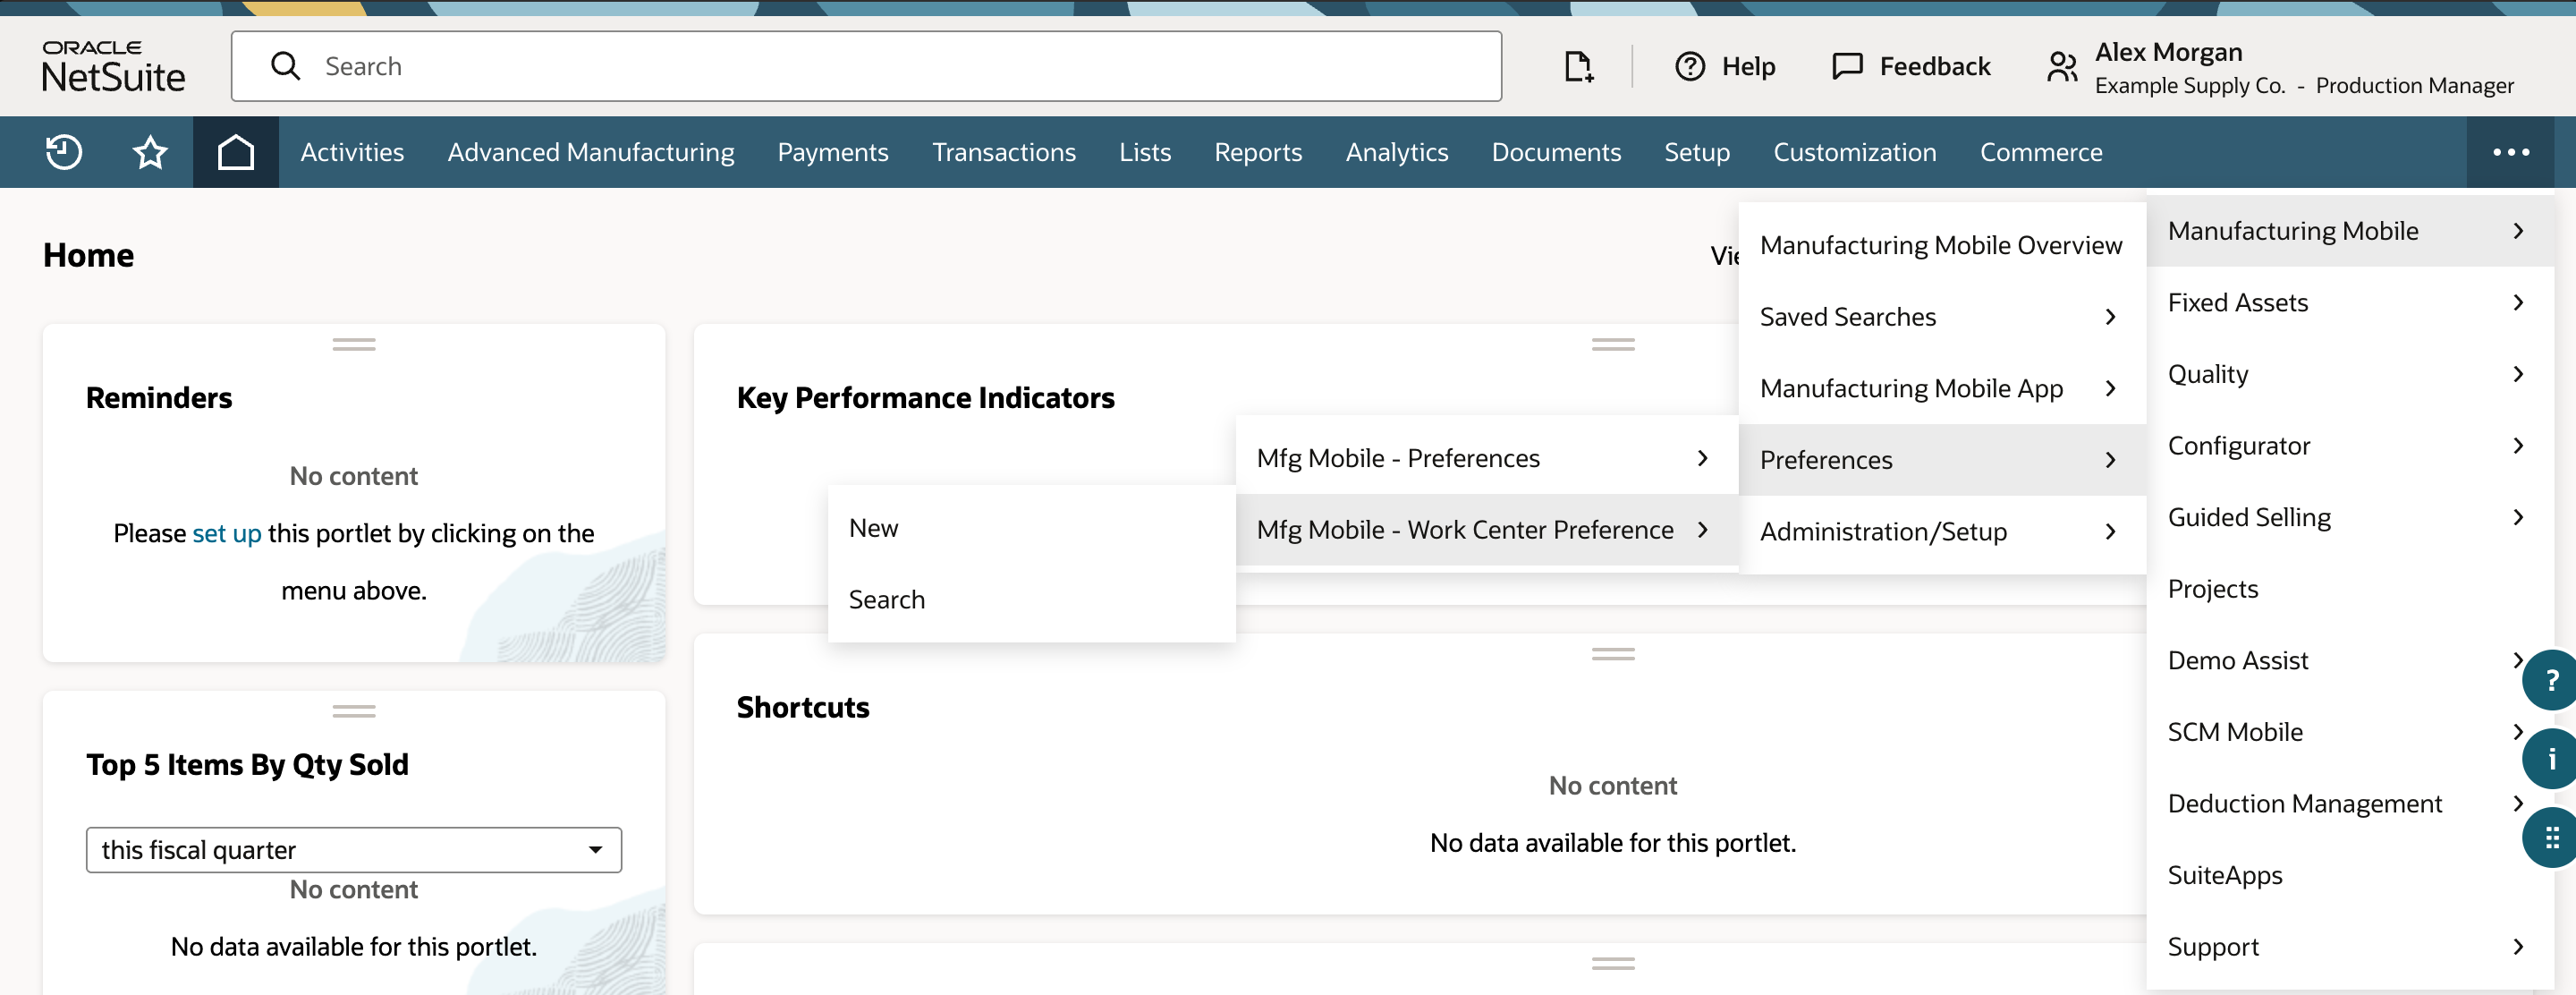Click the floating info 'i' bubble
The width and height of the screenshot is (2576, 995).
[2550, 759]
